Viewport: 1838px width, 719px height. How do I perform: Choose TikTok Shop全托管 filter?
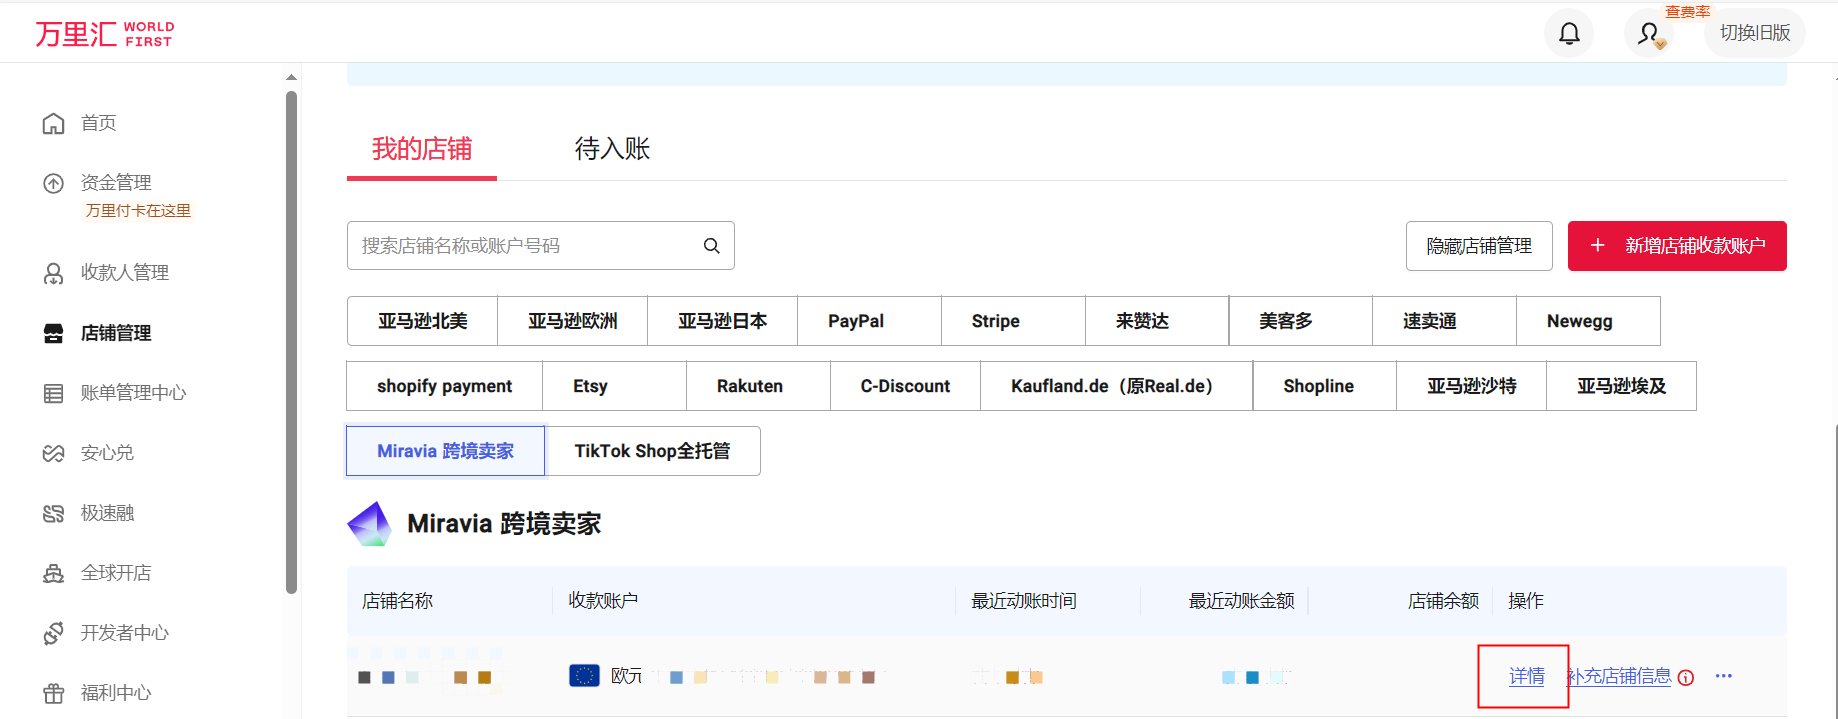(652, 451)
